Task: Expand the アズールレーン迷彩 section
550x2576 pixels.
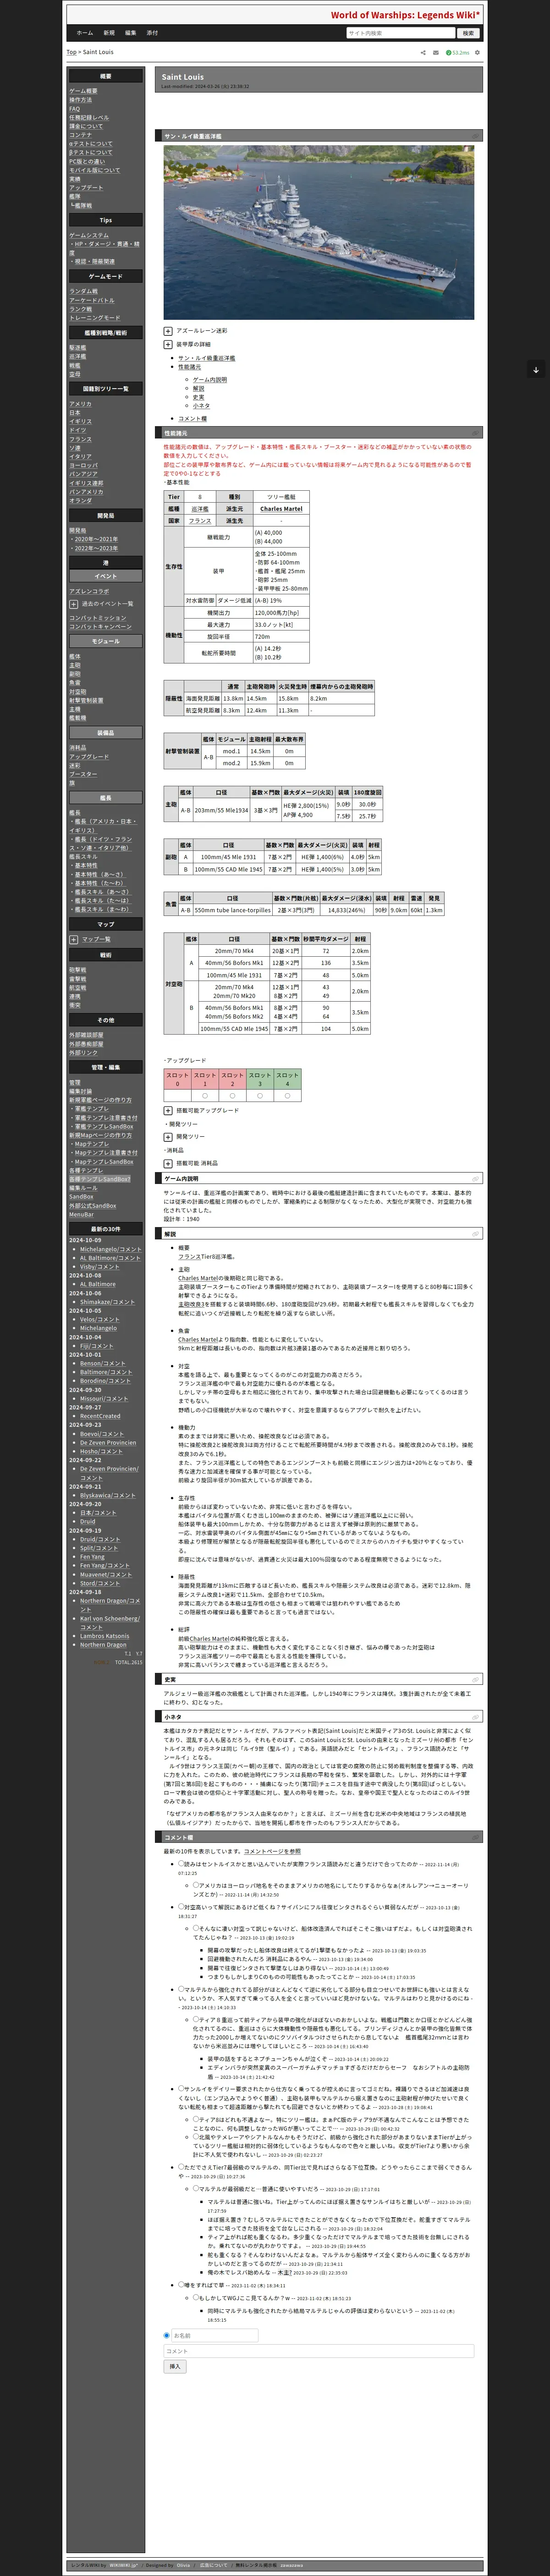Action: (168, 330)
